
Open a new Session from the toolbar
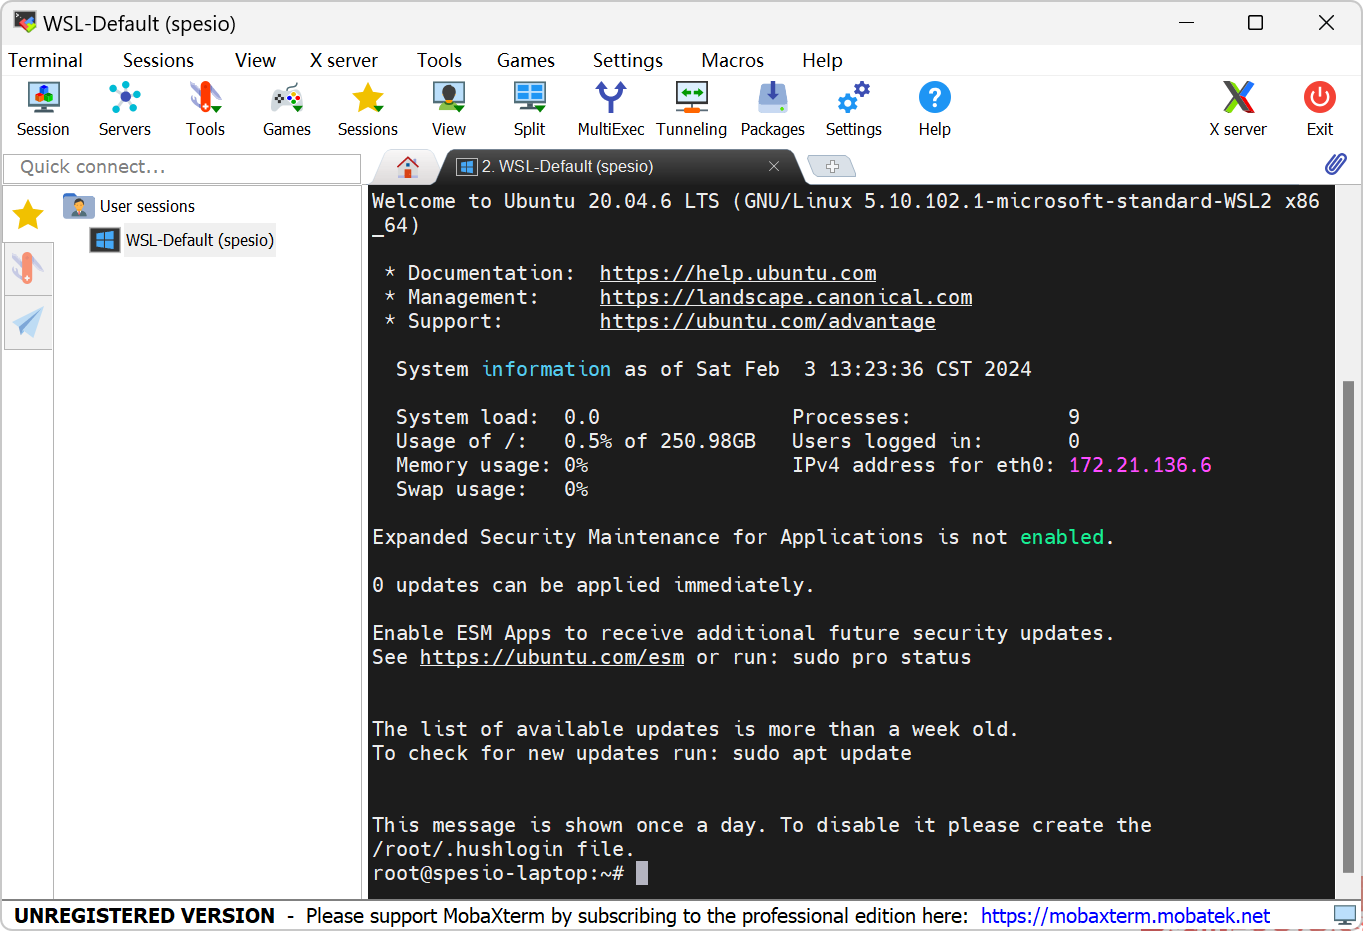pos(43,108)
